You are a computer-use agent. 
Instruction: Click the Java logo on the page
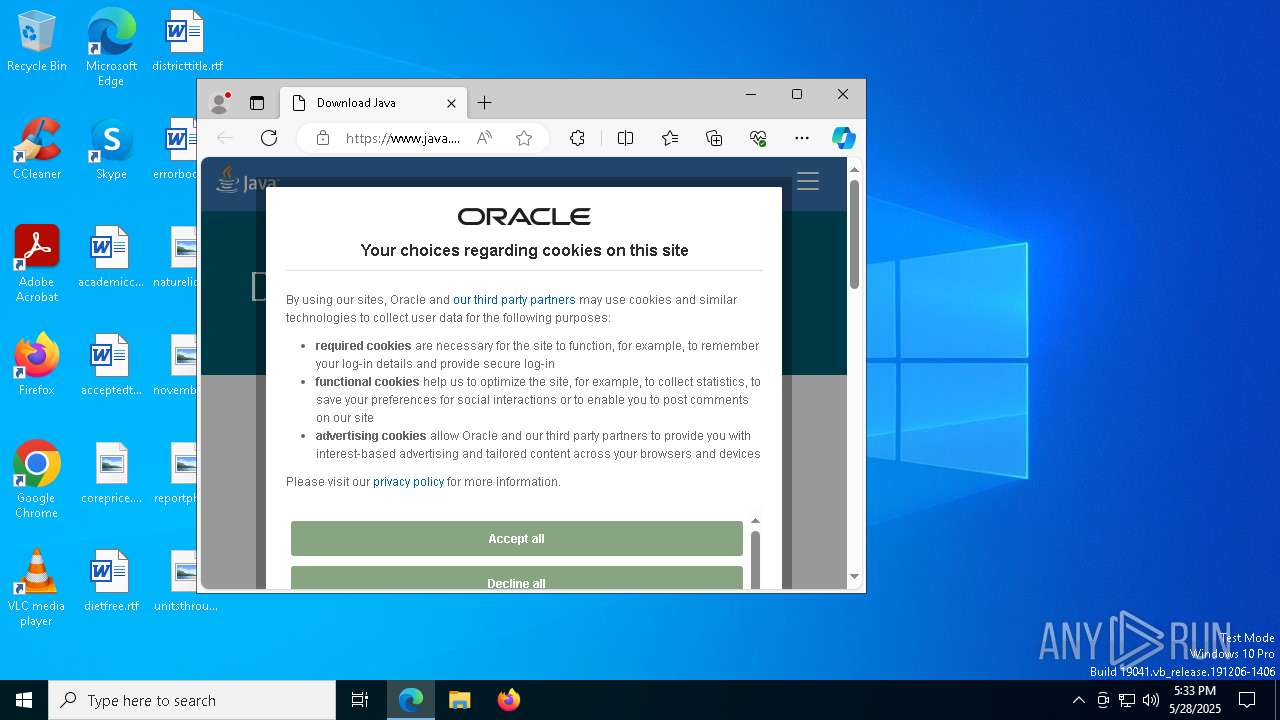coord(247,180)
